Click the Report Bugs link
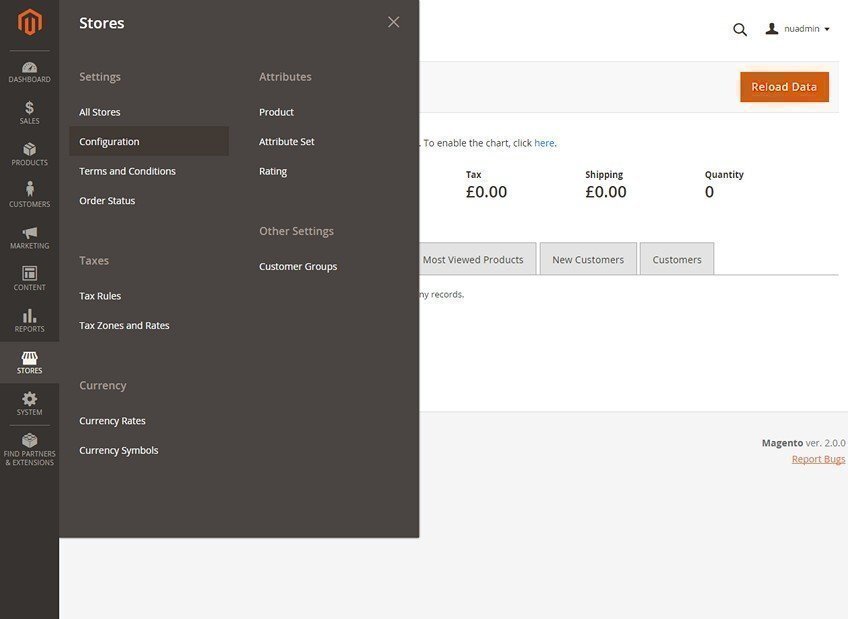This screenshot has height=619, width=848. point(818,459)
